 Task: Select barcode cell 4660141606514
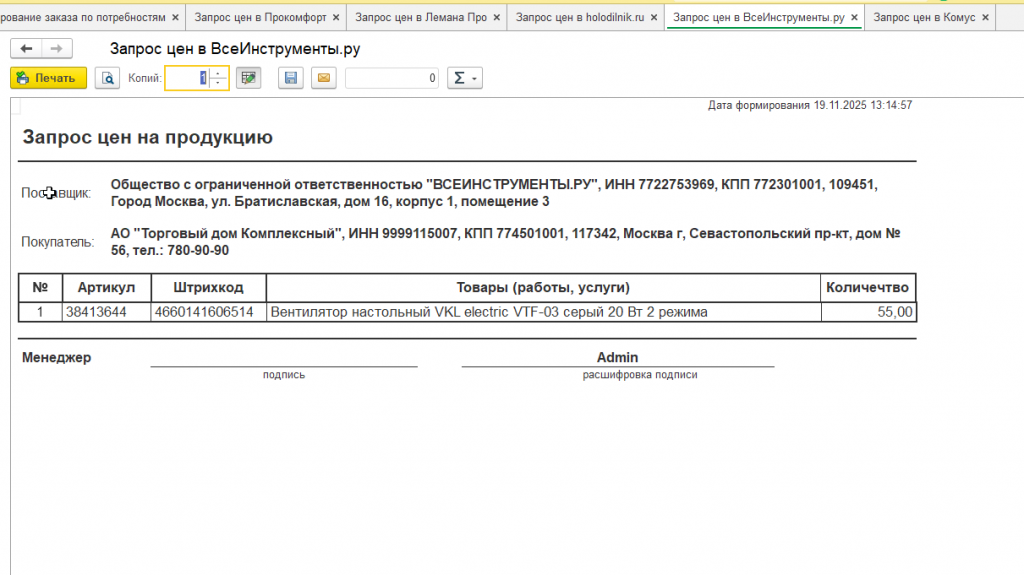click(208, 312)
